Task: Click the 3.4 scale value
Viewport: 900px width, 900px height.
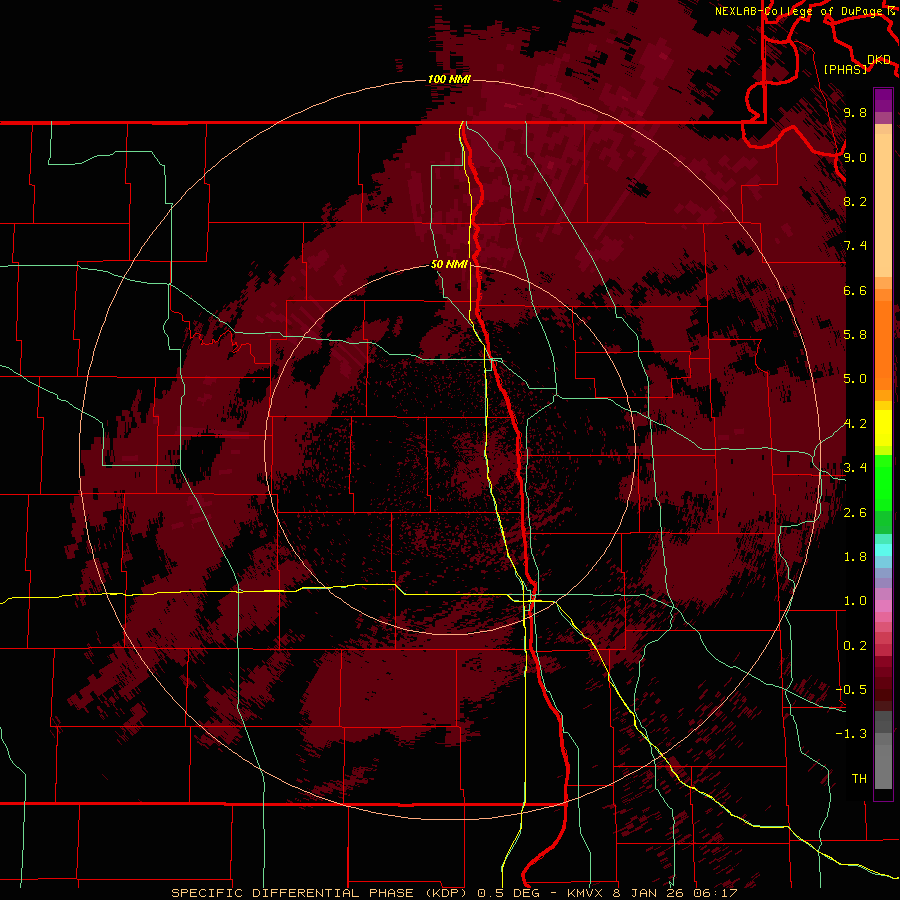Action: coord(855,468)
